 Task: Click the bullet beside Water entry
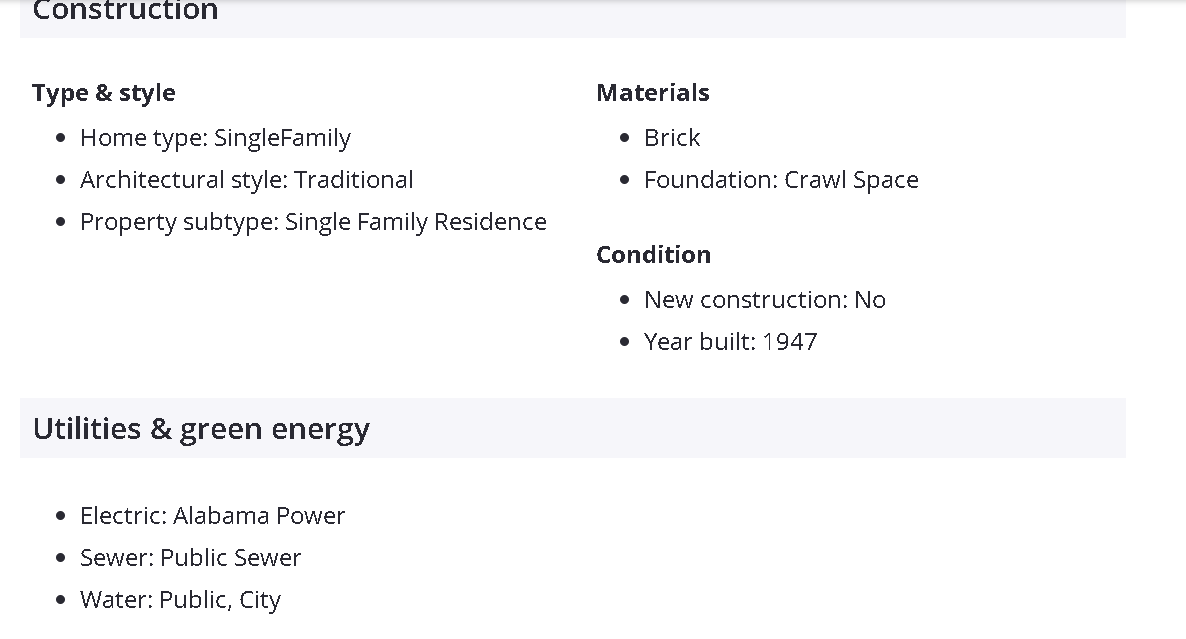pyautogui.click(x=61, y=600)
